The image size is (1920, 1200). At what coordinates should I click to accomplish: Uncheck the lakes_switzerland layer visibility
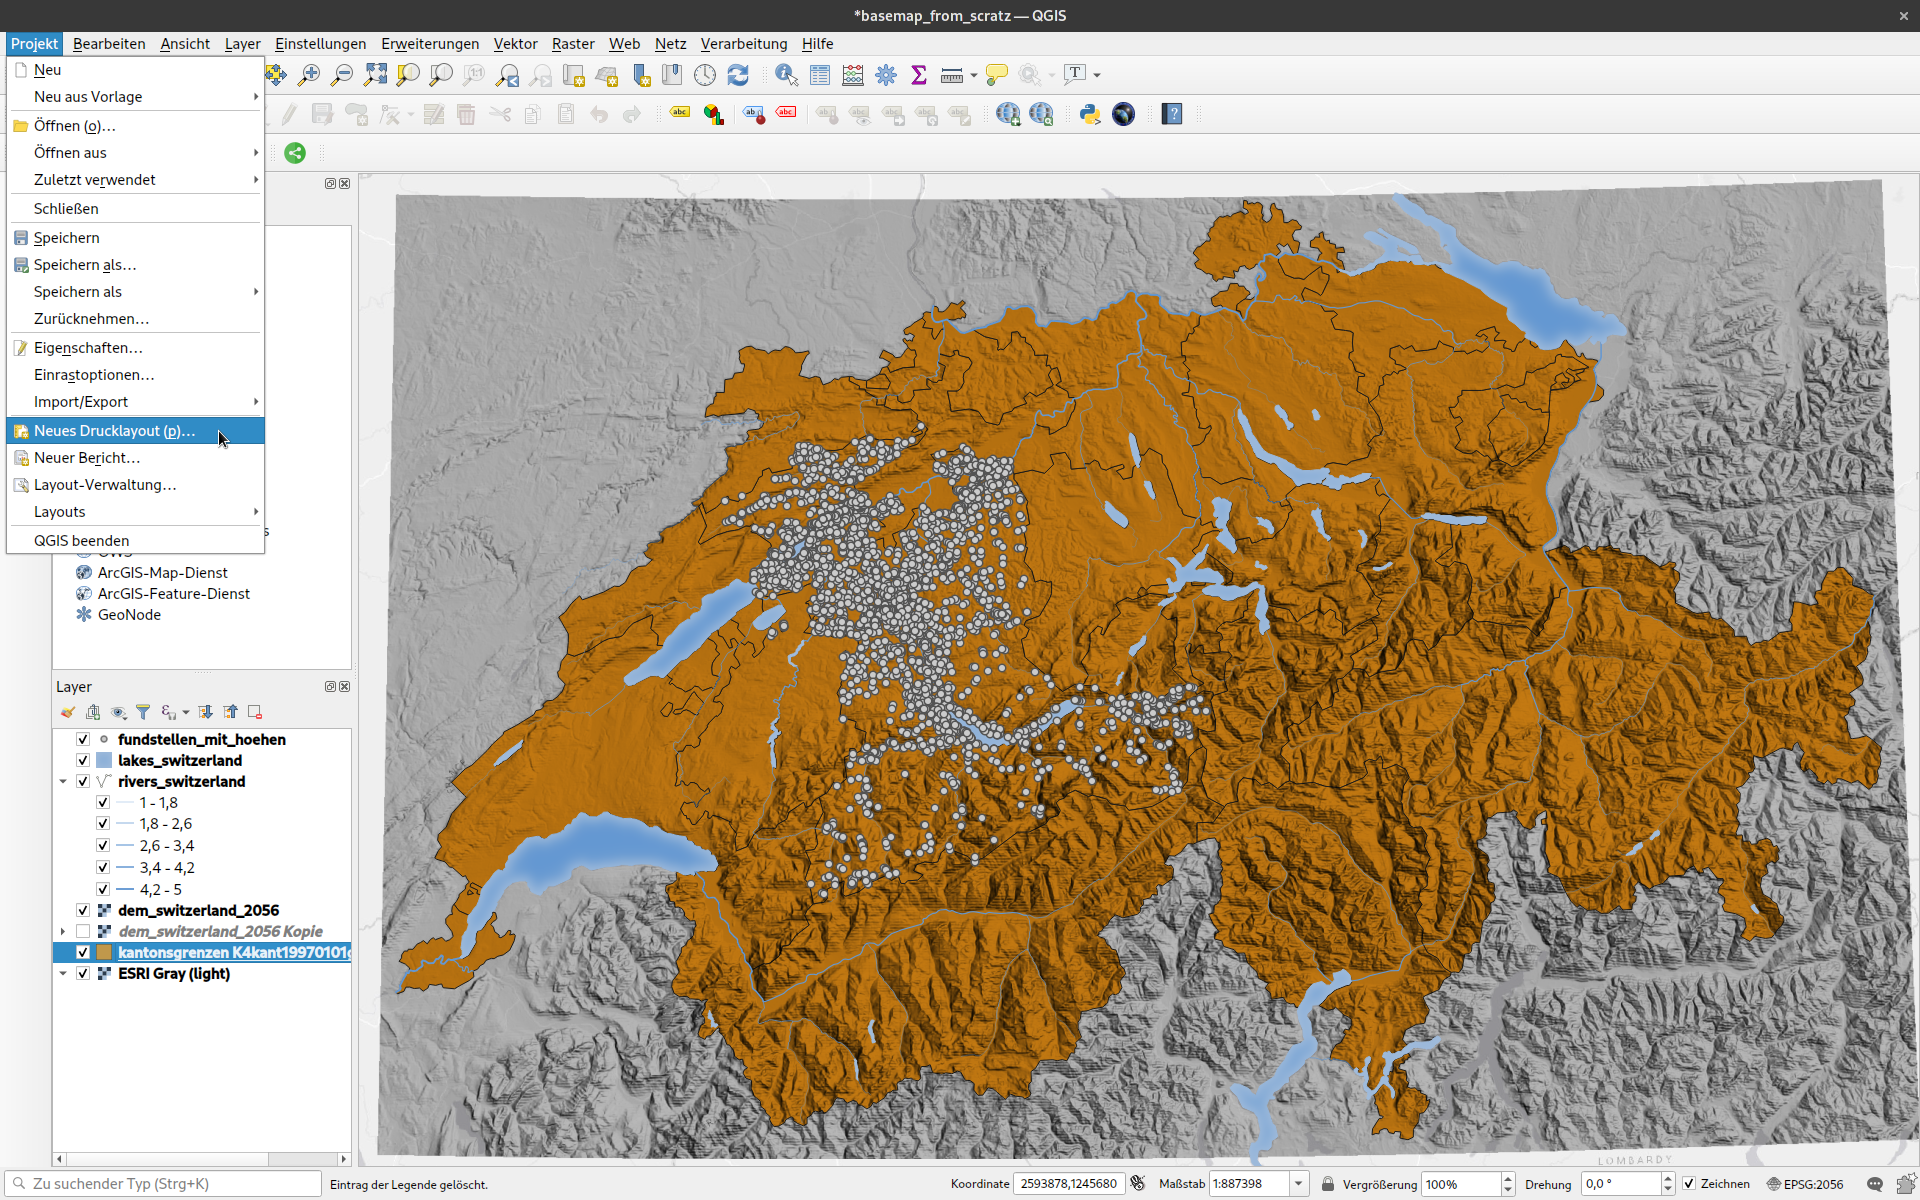point(83,760)
